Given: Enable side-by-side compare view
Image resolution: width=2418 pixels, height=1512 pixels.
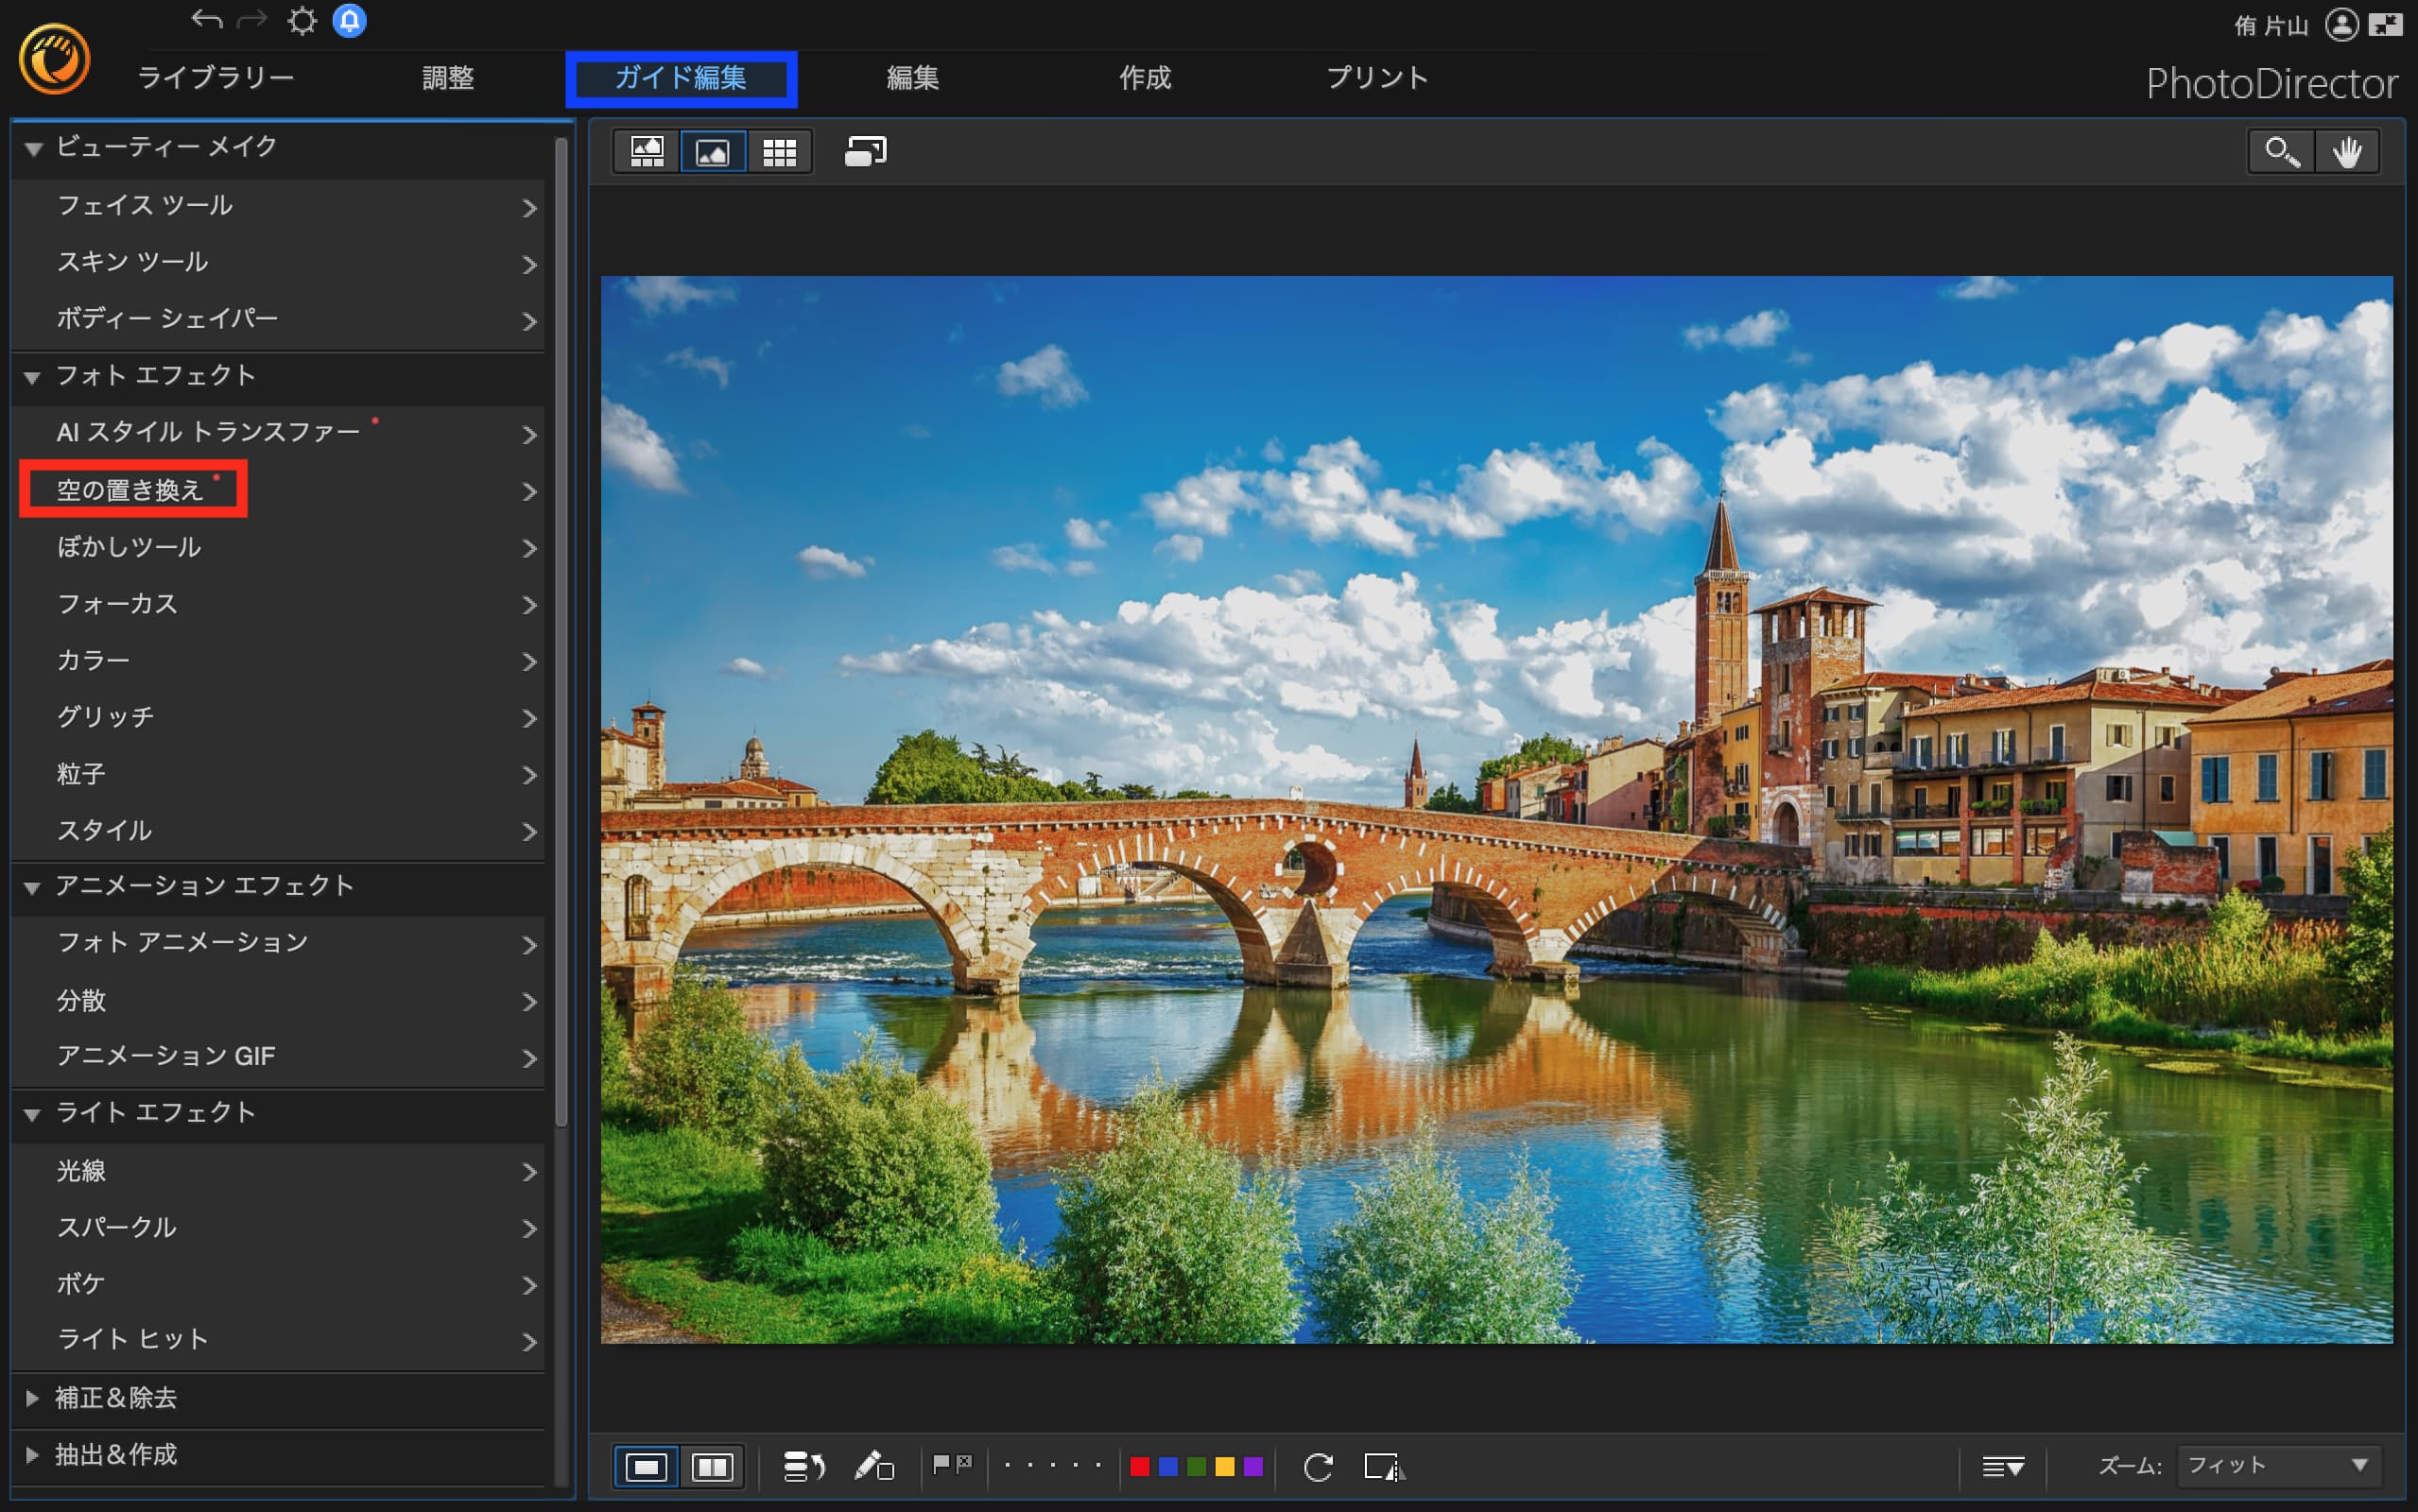Looking at the screenshot, I should point(712,1467).
